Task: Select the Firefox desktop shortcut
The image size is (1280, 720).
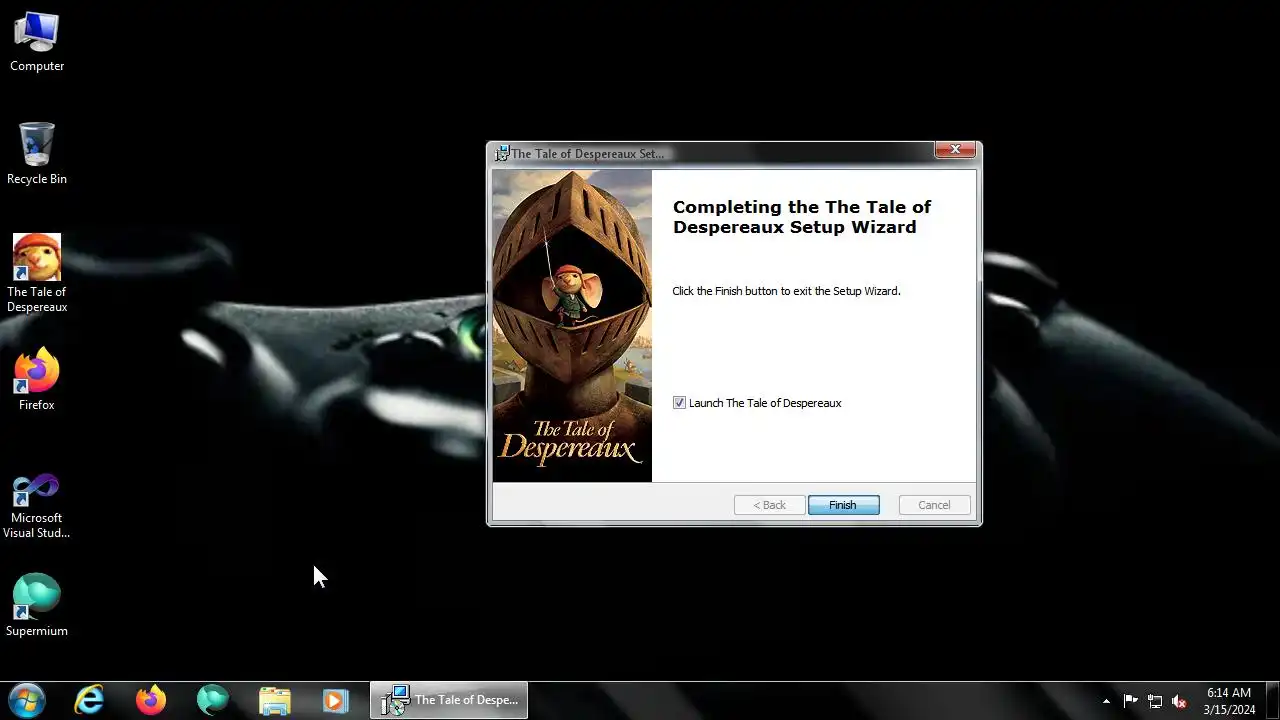Action: pos(37,379)
